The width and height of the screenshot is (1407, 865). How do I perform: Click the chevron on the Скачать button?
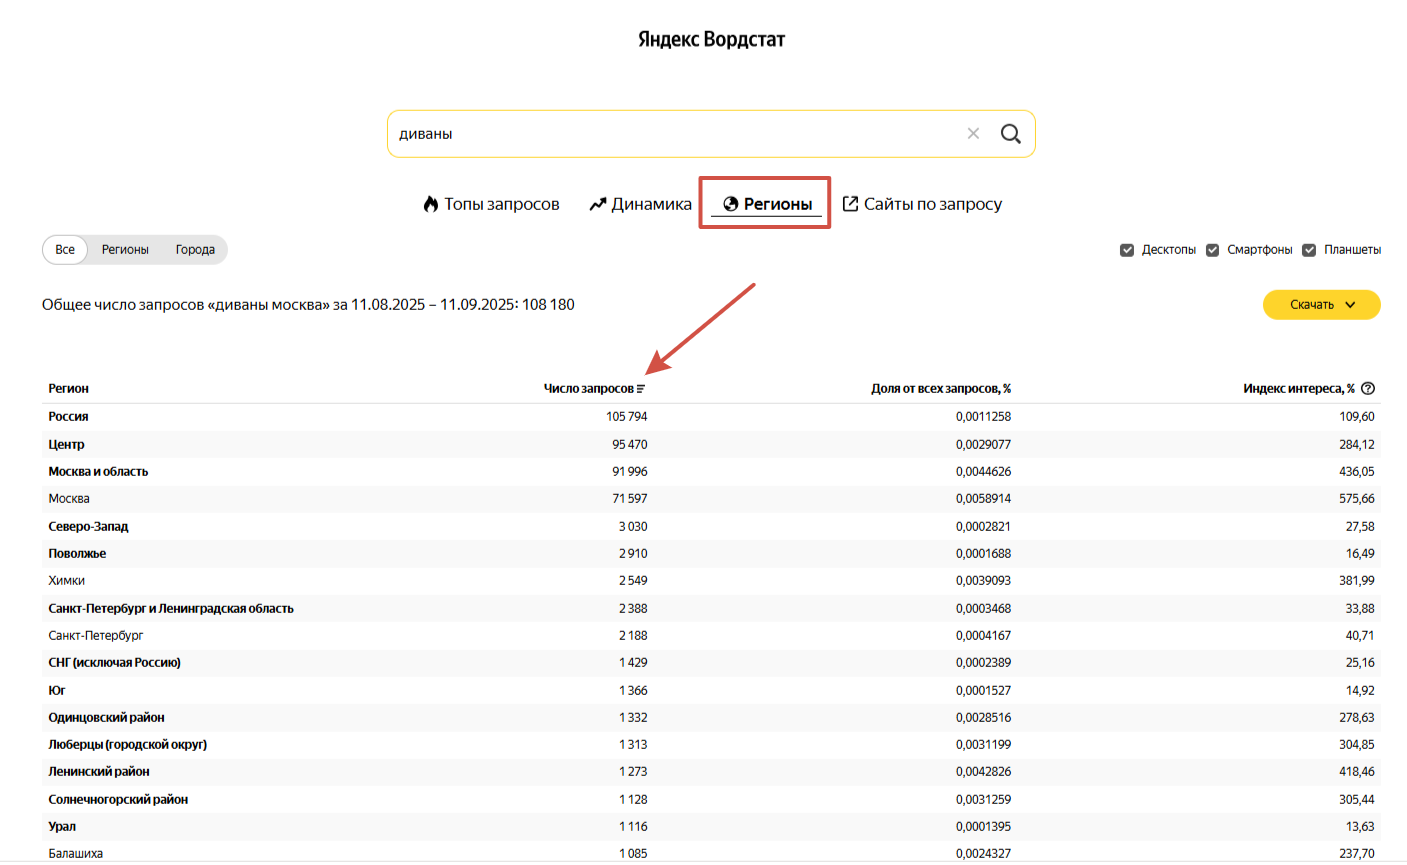click(1349, 305)
